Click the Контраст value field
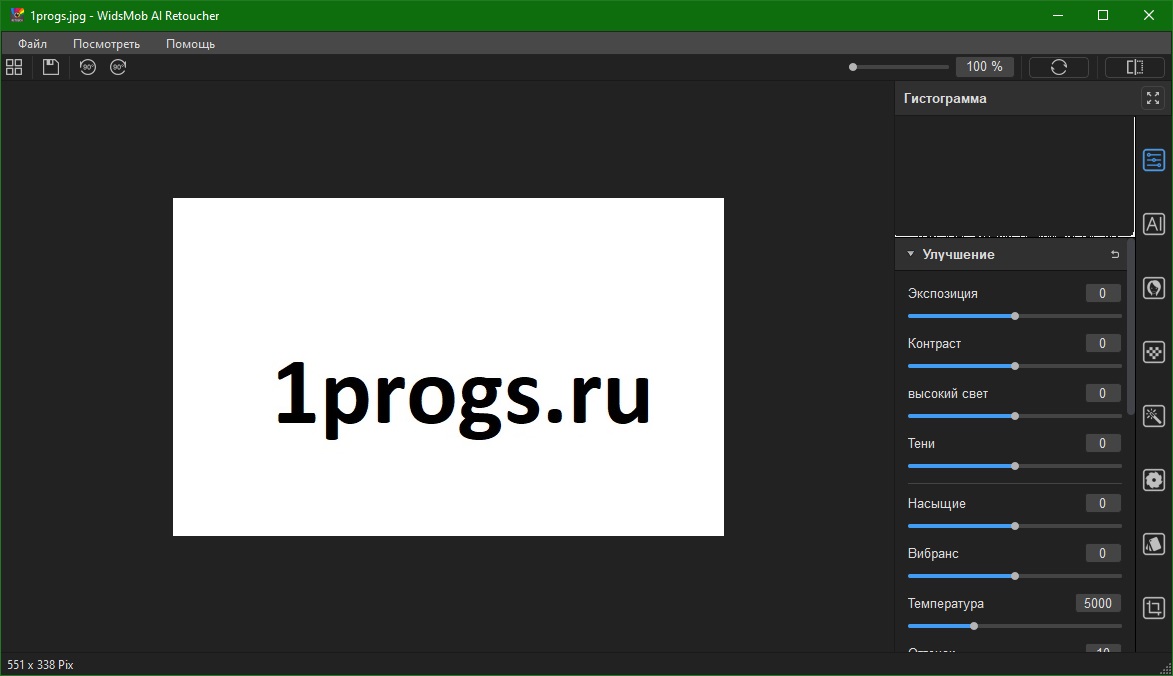The height and width of the screenshot is (676, 1173). coord(1103,343)
